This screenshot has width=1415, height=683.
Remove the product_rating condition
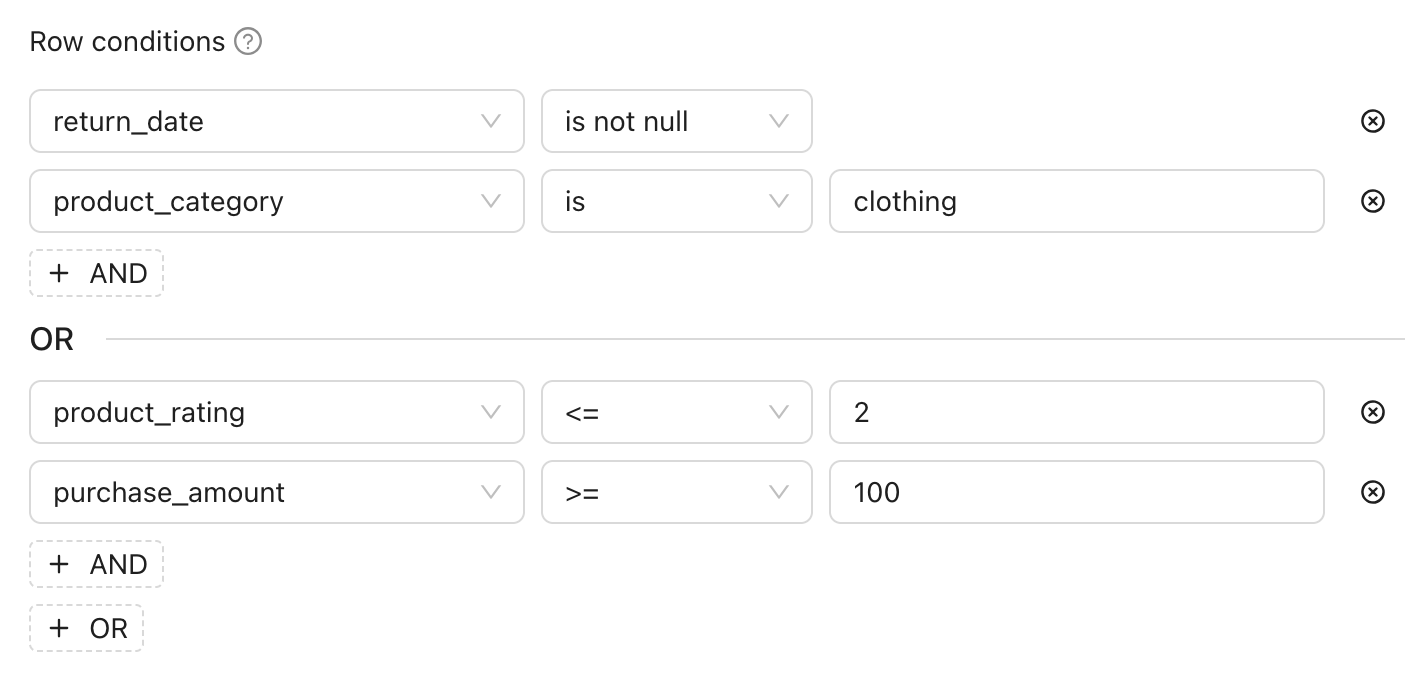[1371, 412]
